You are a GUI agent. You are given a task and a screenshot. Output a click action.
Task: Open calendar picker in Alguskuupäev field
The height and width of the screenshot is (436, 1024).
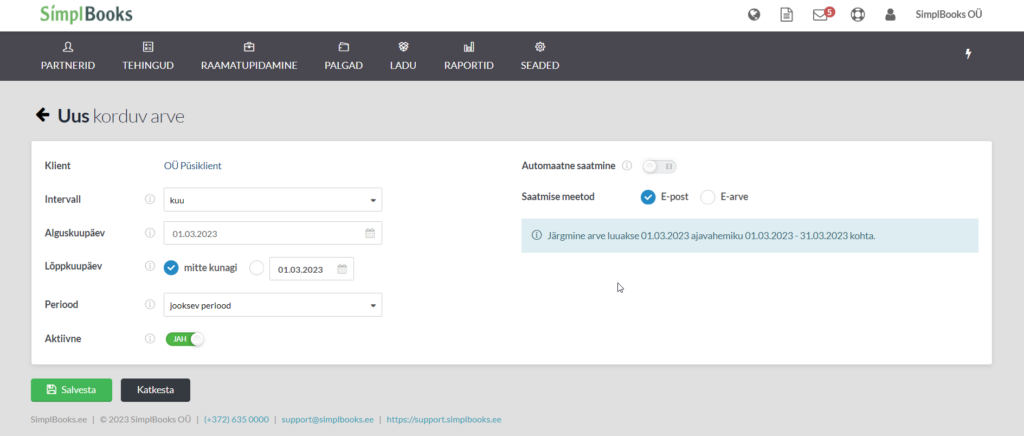point(369,234)
